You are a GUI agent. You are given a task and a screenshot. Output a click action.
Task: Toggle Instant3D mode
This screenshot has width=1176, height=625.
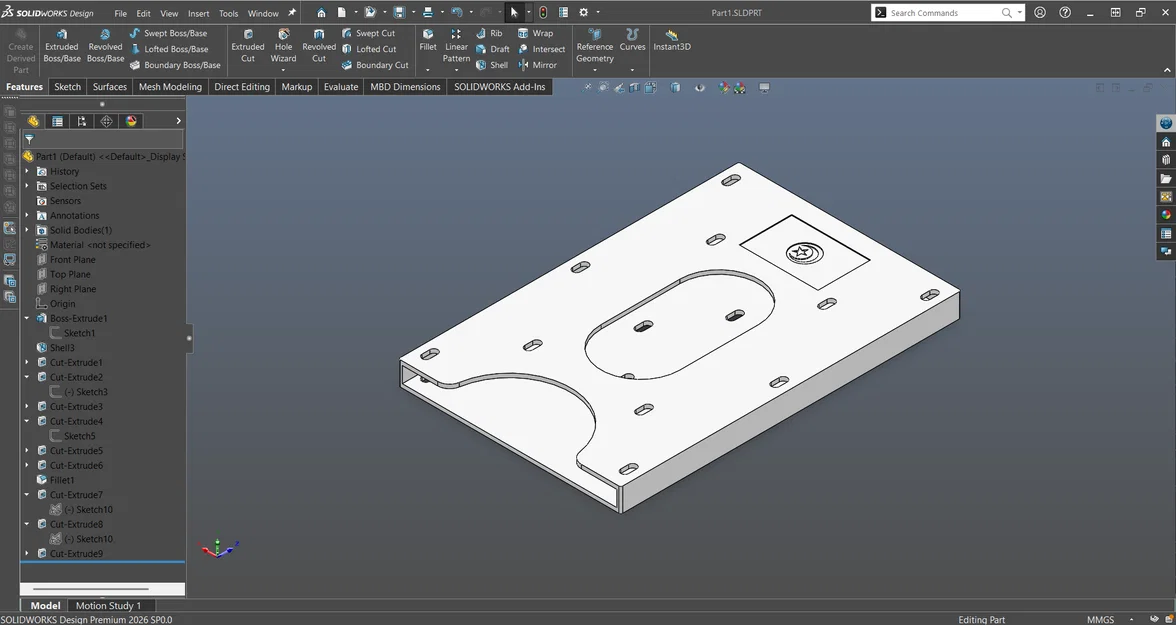[x=672, y=40]
